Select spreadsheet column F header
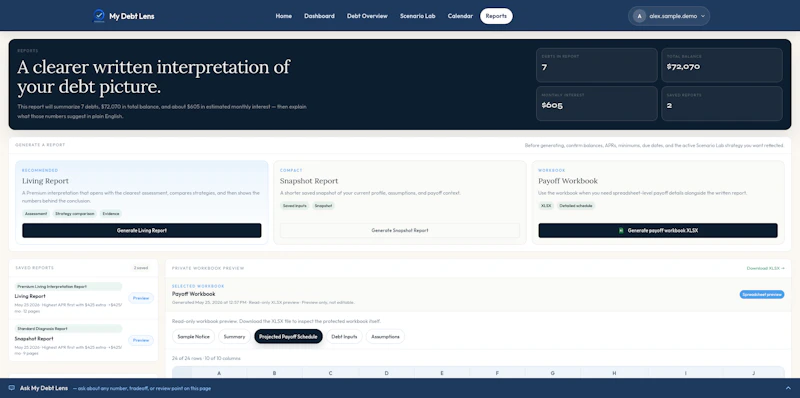Viewport: 800px width, 398px height. [497, 374]
